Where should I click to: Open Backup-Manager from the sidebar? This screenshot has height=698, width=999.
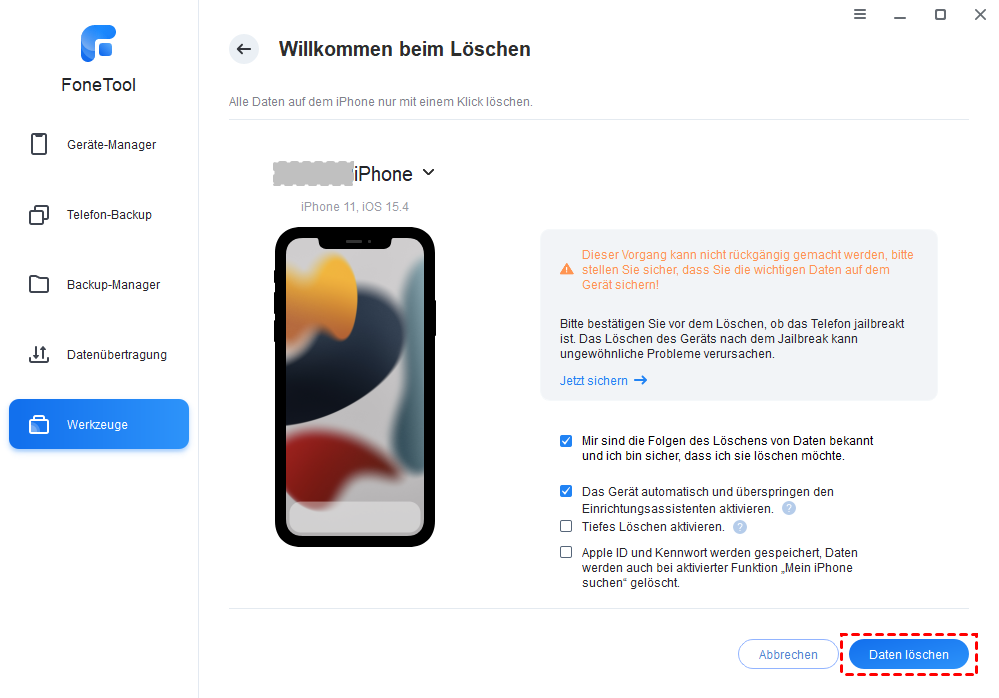click(x=99, y=284)
